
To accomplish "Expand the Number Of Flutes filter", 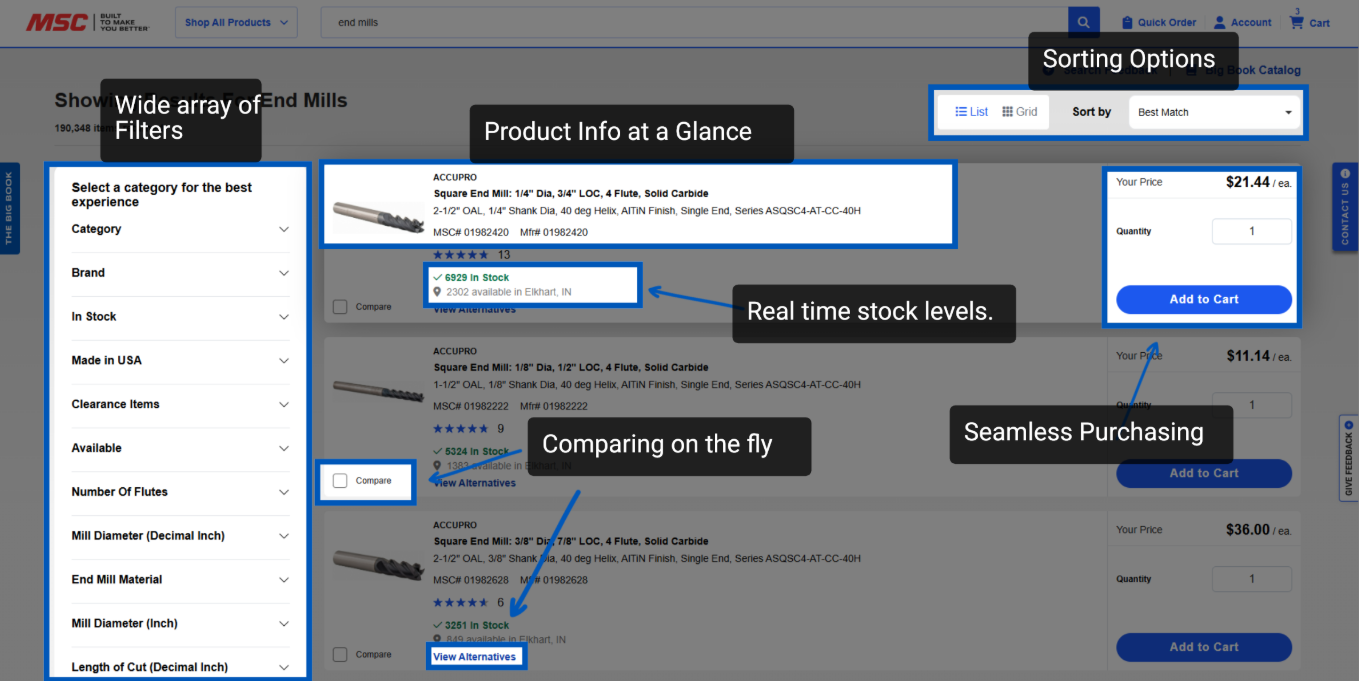I will pos(180,492).
